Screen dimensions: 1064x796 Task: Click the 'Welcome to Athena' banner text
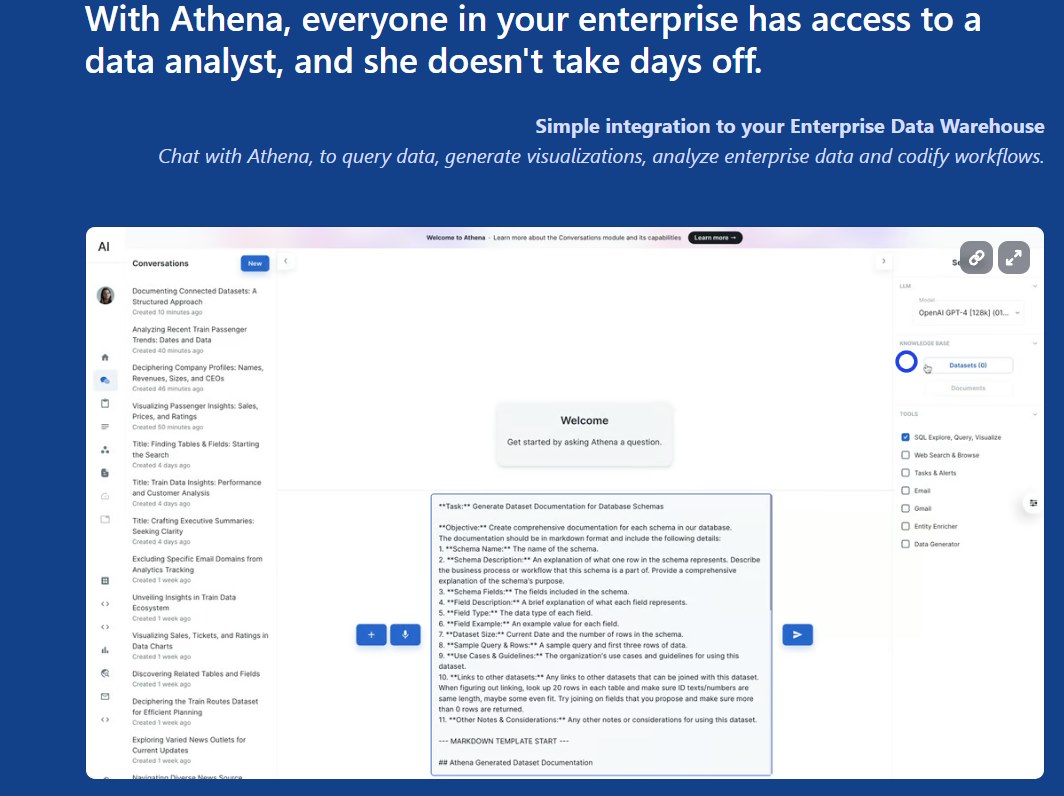[x=455, y=238]
